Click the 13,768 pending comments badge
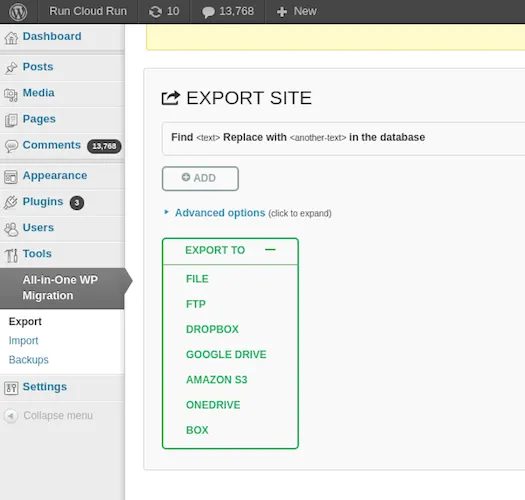525x500 pixels. pyautogui.click(x=104, y=146)
